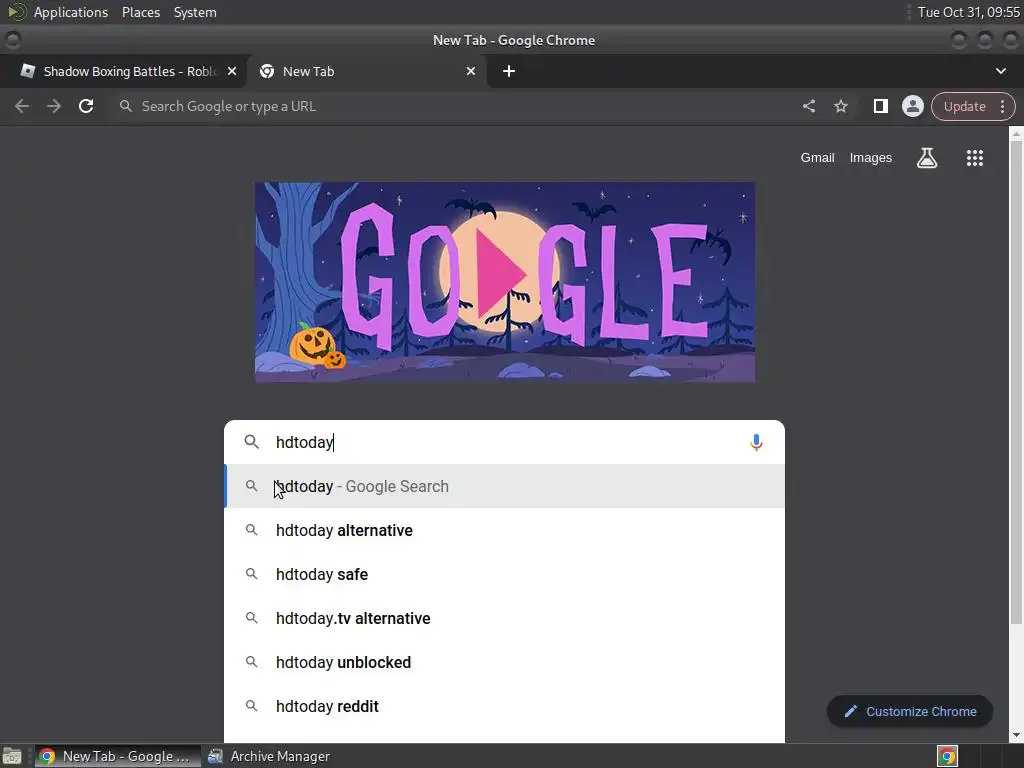Click into the hdtoday search input
The image size is (1024, 768).
pos(504,442)
